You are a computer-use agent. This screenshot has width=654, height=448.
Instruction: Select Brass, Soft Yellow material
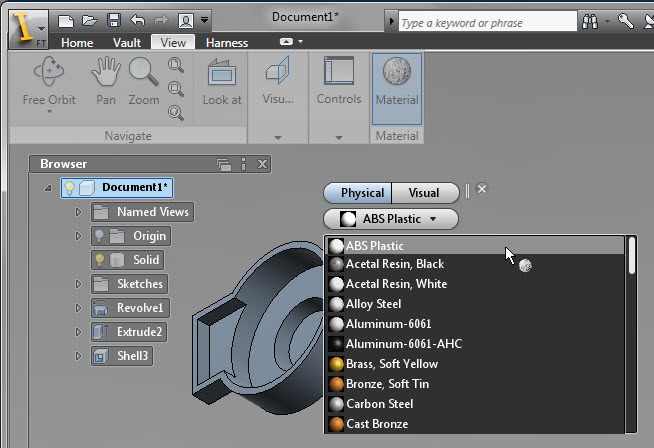click(475, 364)
